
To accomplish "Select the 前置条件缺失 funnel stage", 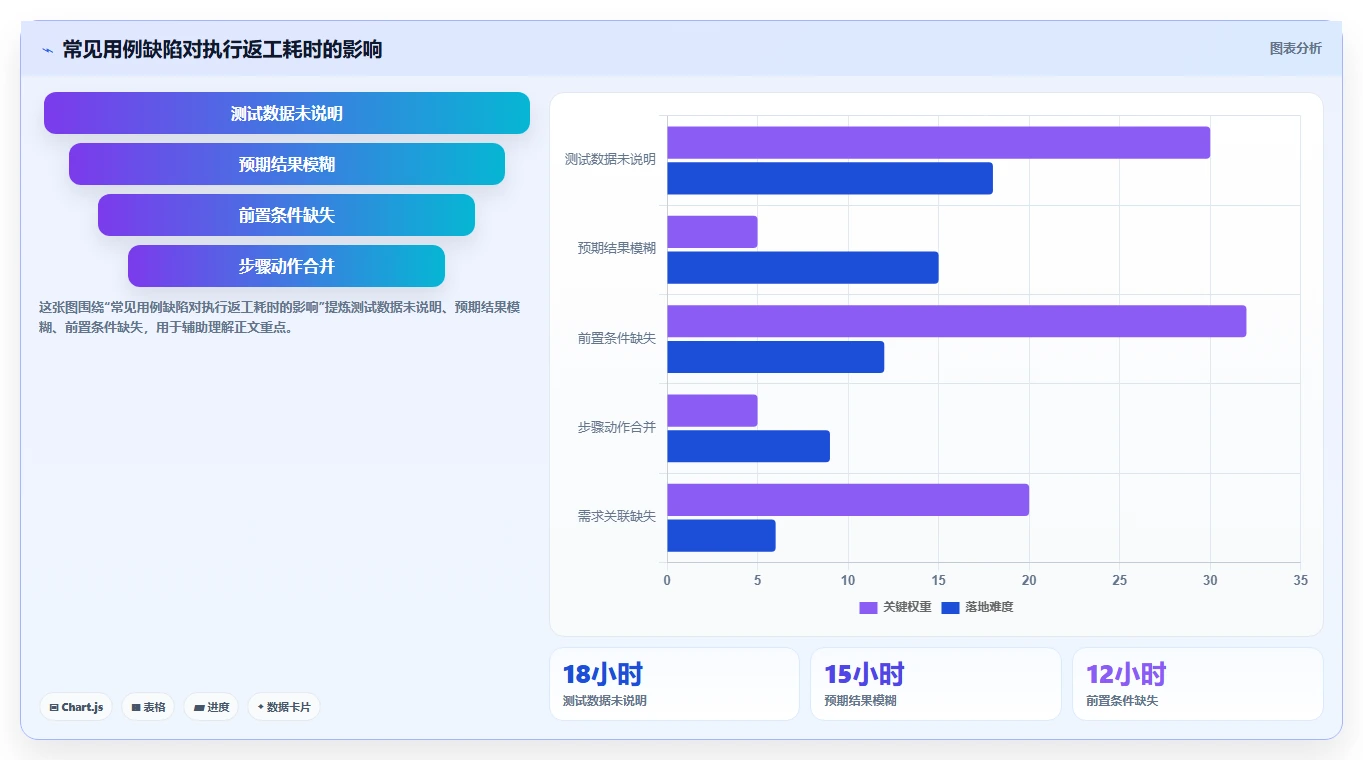I will tap(286, 215).
